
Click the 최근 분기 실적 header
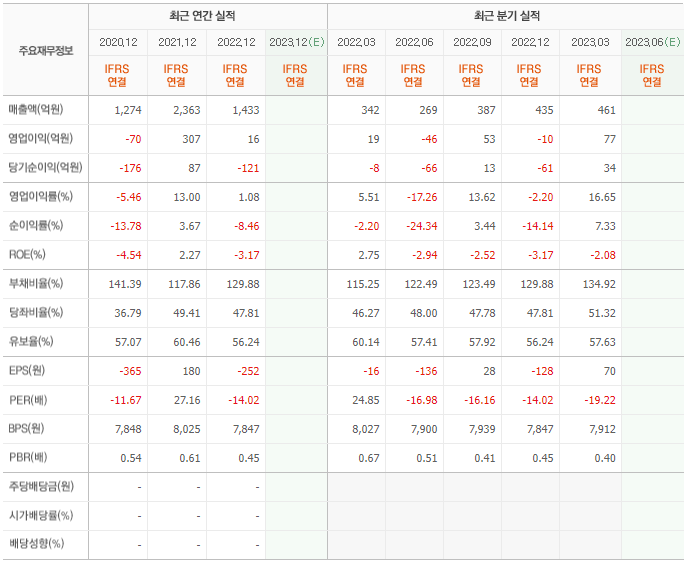click(507, 16)
